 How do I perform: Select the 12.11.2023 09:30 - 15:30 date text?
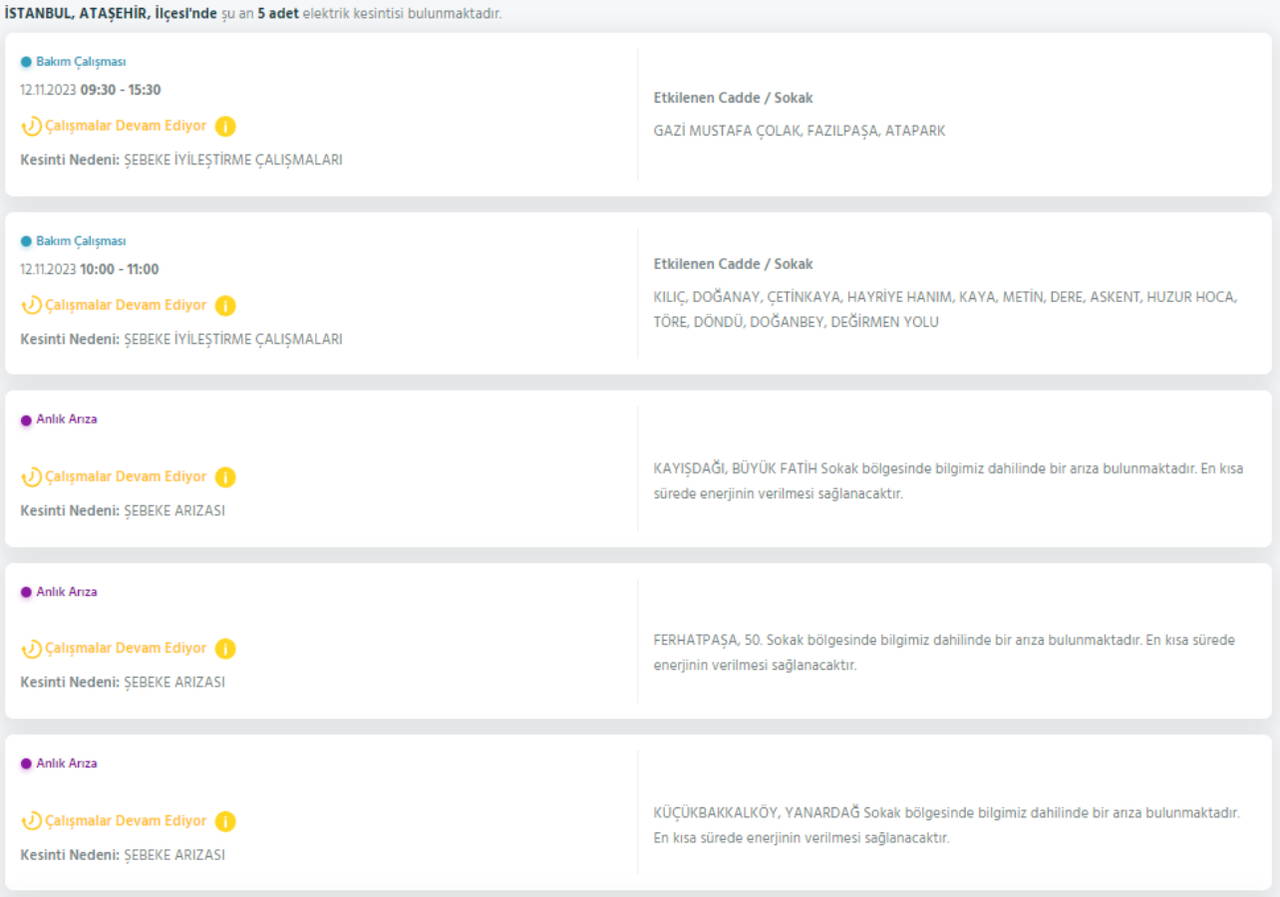coord(90,90)
